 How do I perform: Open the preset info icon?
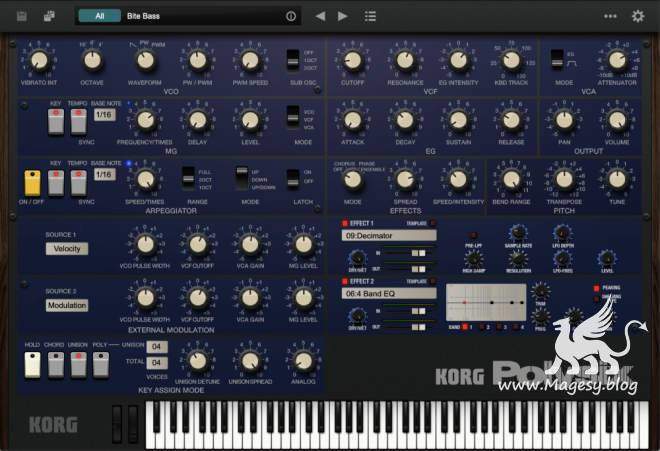coord(291,16)
